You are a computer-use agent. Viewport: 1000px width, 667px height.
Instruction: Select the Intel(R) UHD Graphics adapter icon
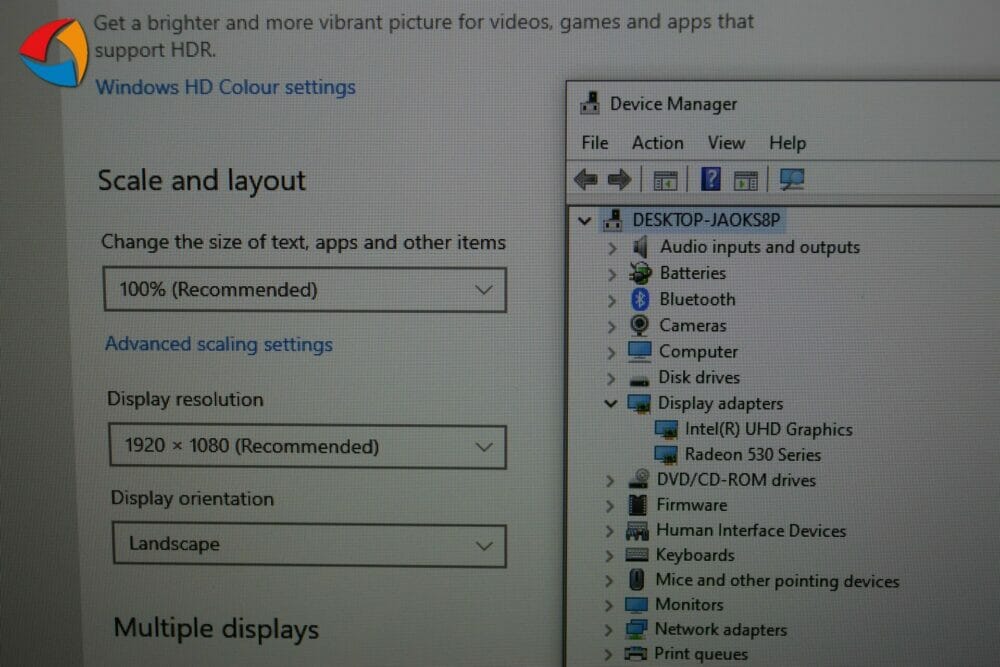coord(666,429)
